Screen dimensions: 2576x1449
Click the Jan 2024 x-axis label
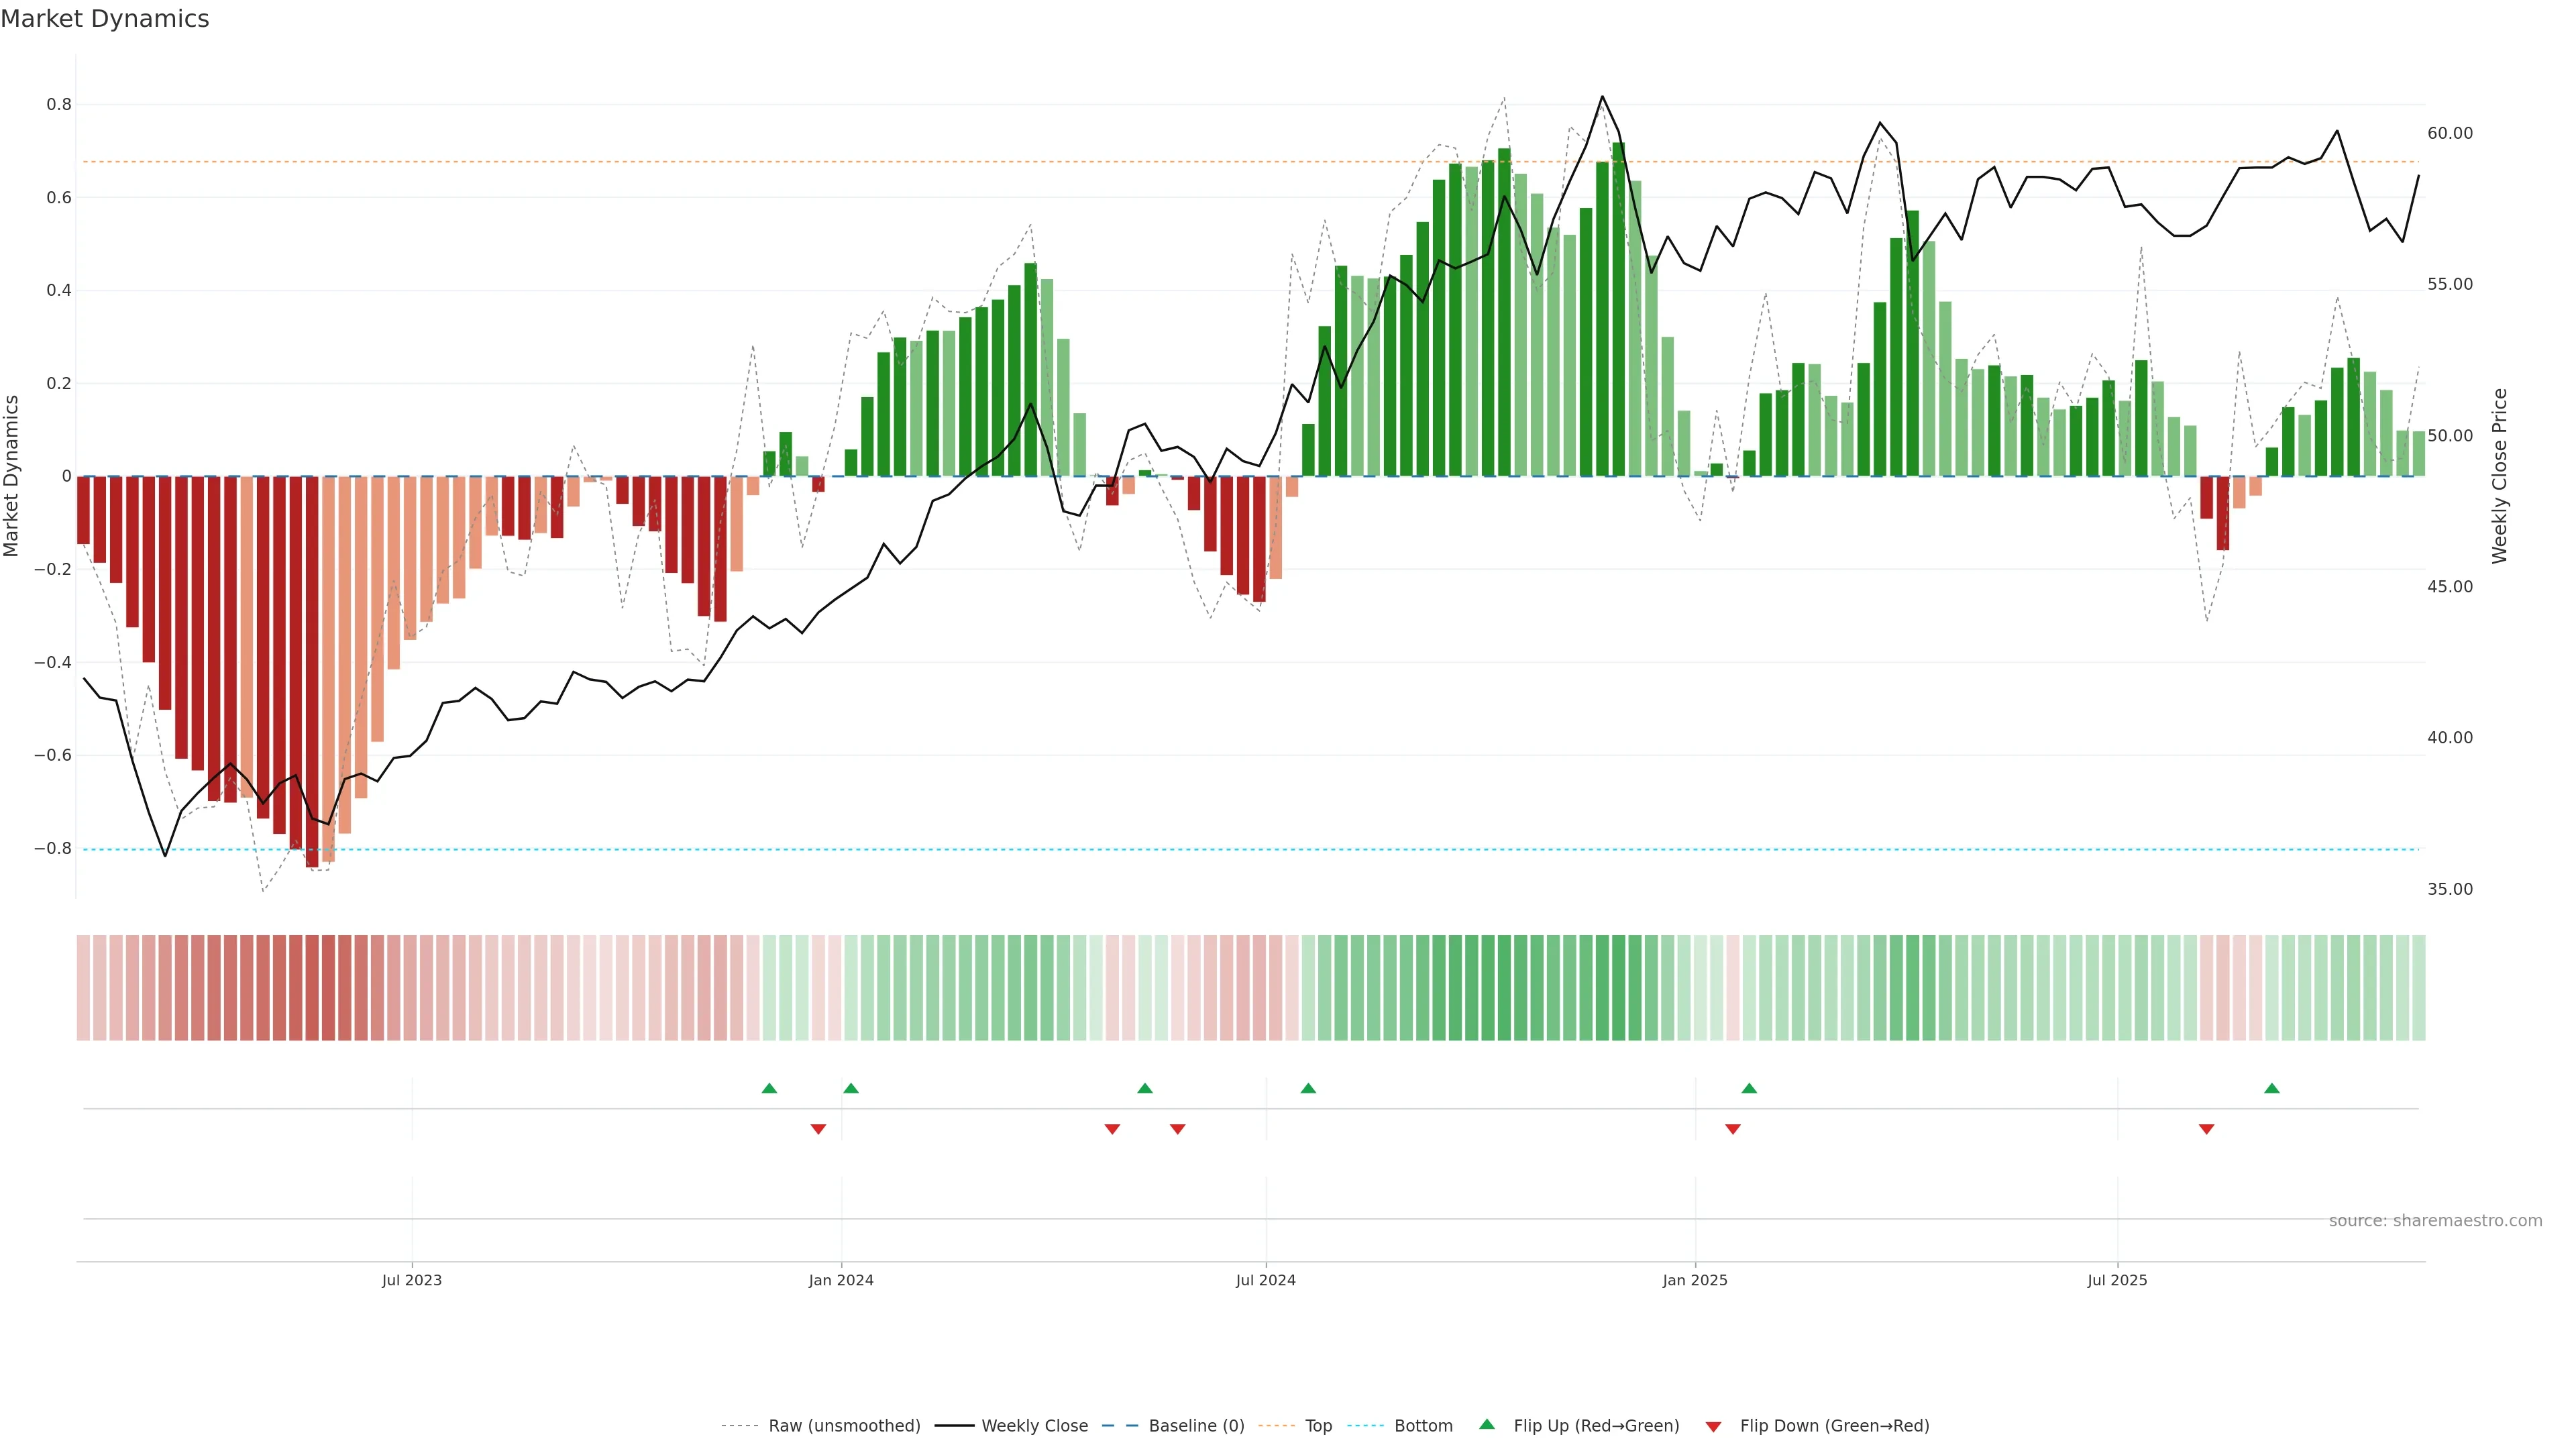point(841,1280)
